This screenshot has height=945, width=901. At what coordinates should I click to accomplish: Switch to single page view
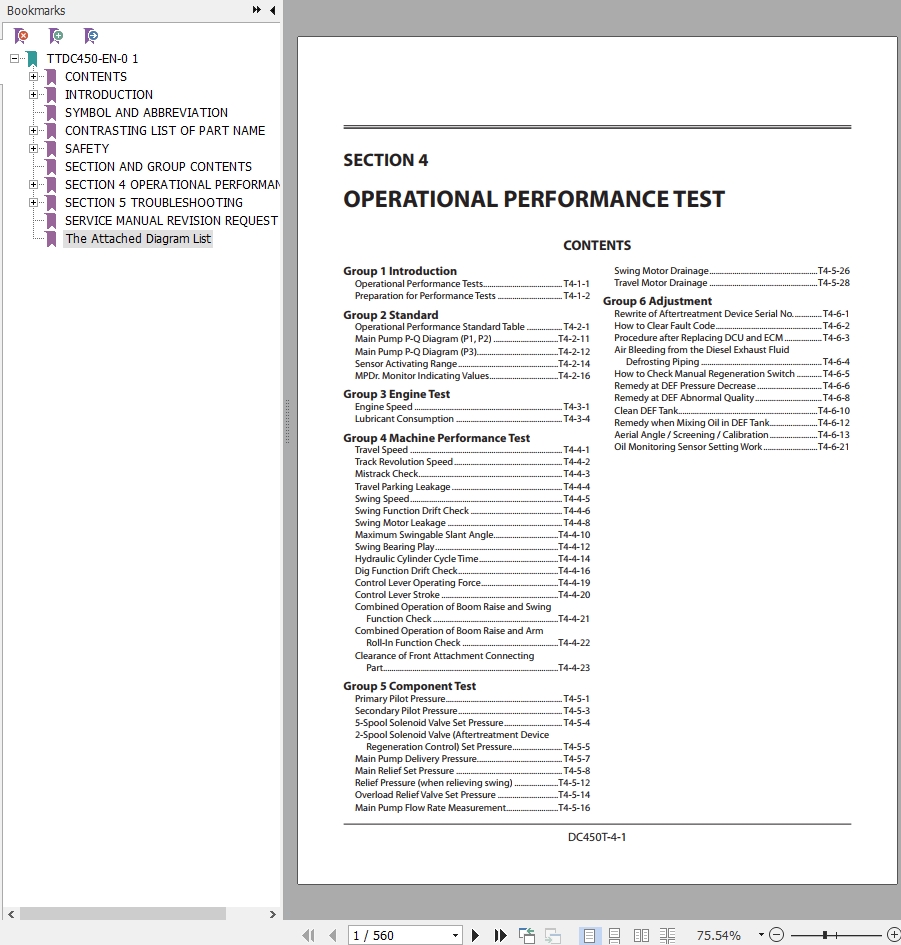click(x=589, y=935)
